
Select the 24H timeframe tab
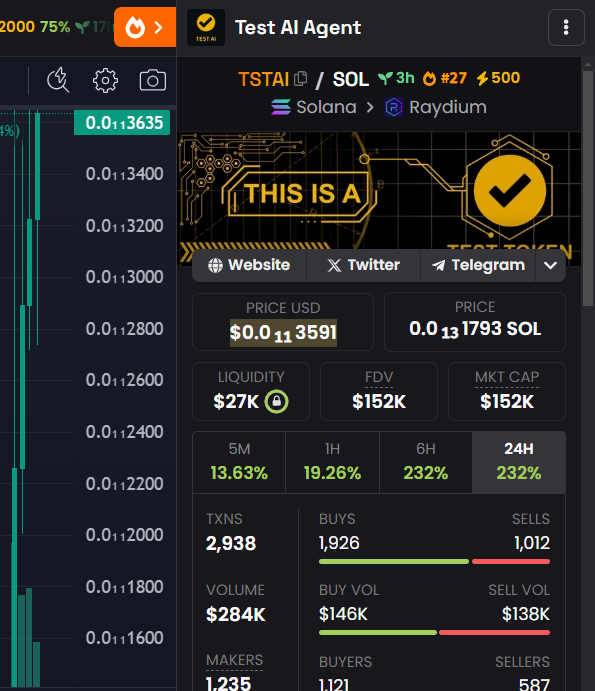[x=519, y=462]
